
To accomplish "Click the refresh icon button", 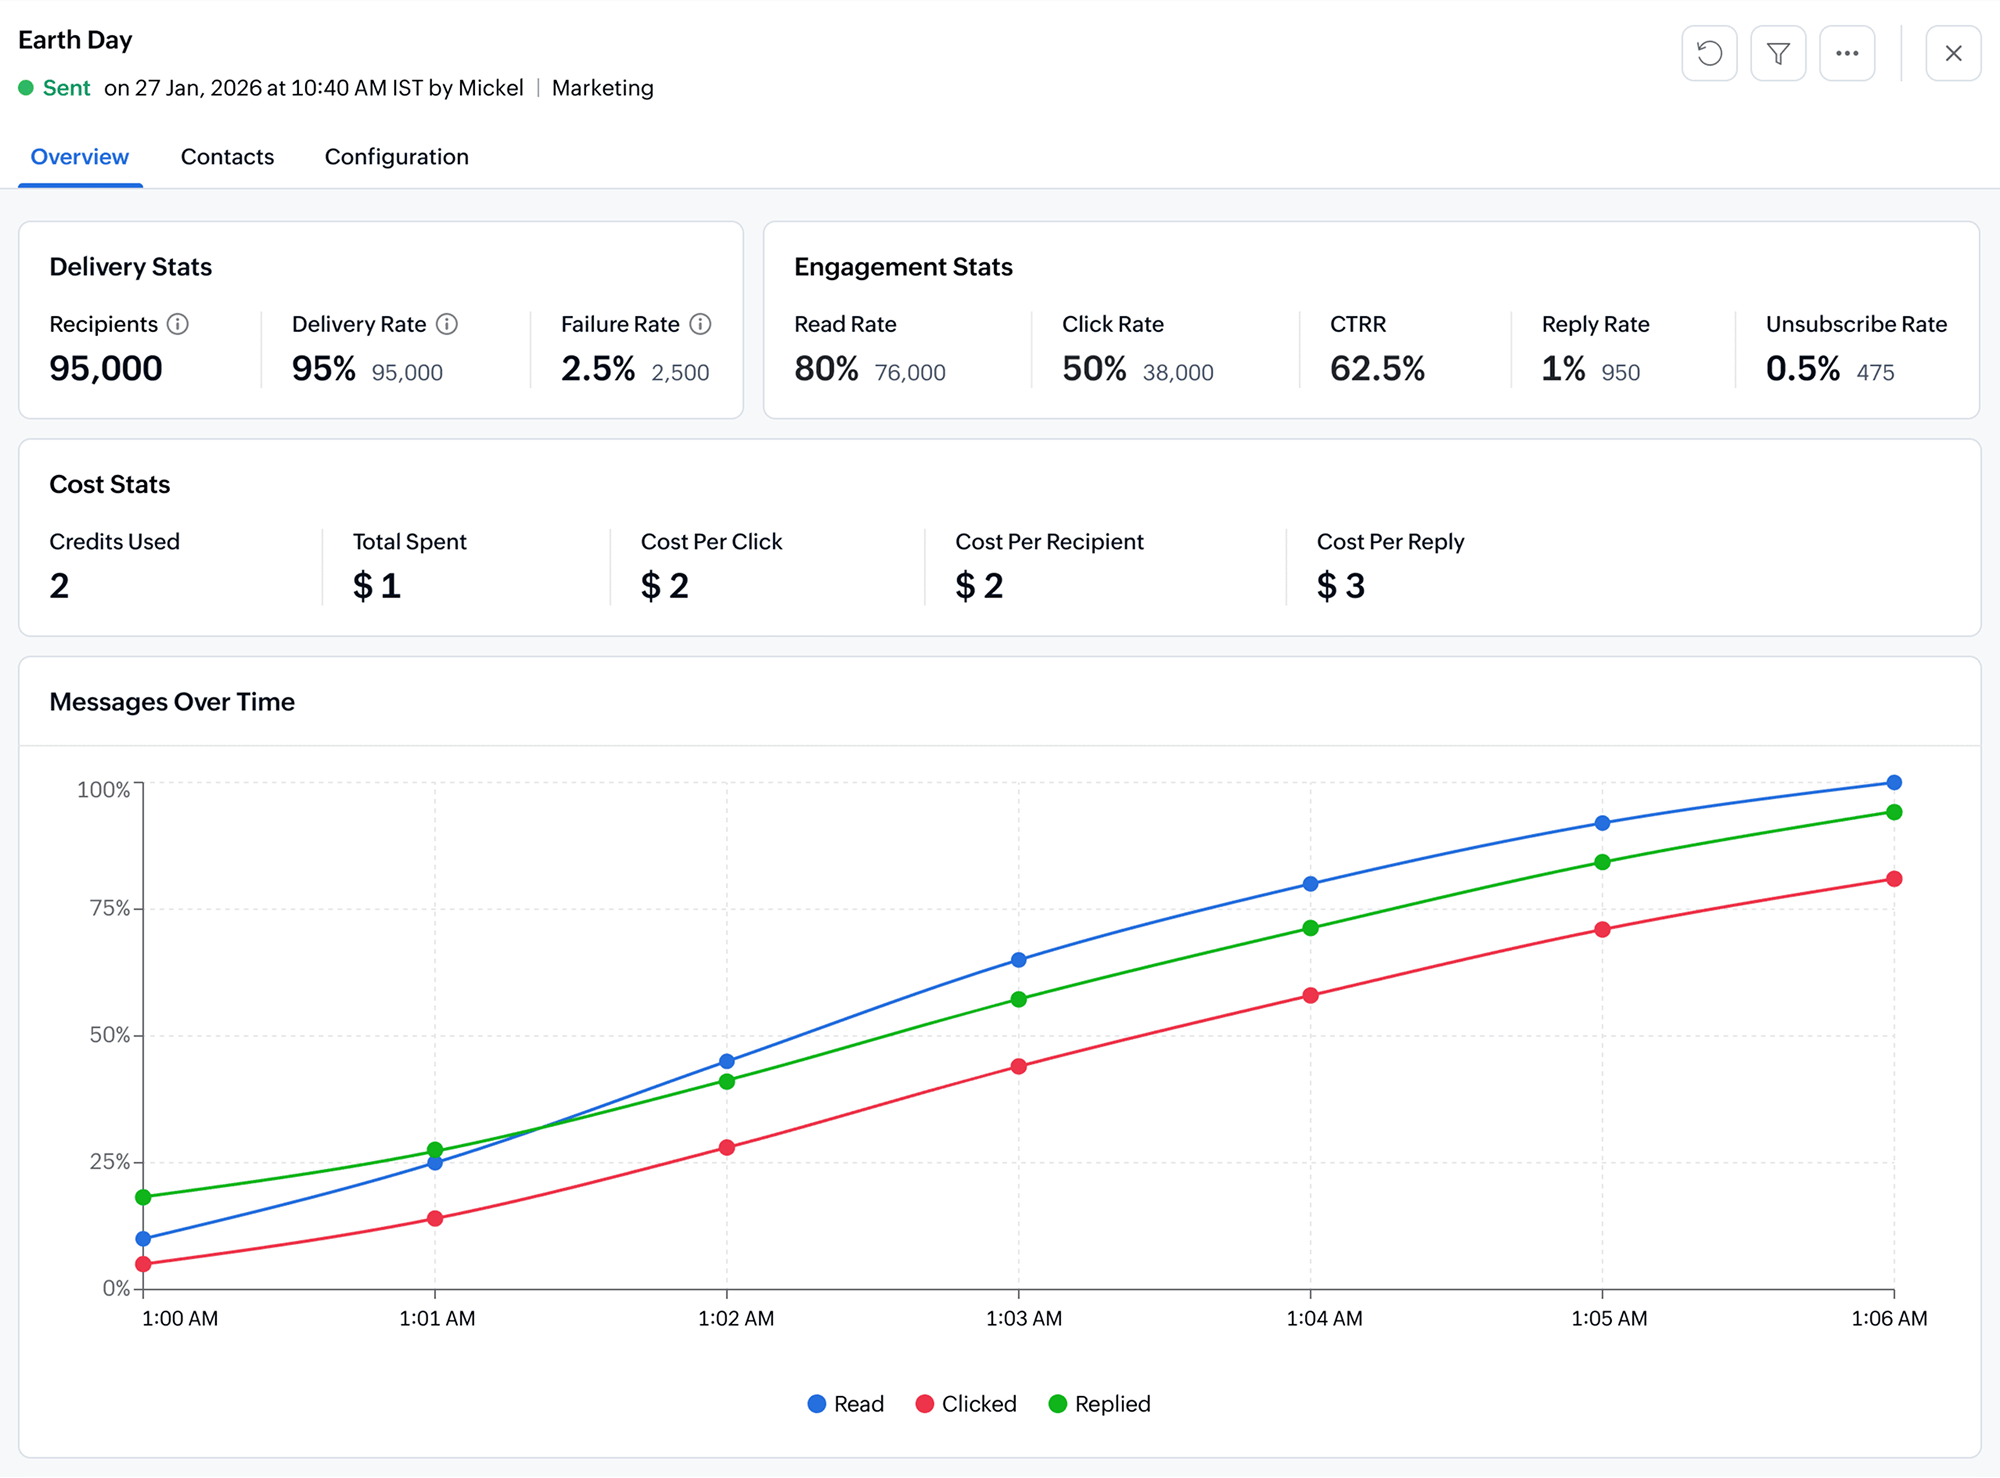I will click(x=1709, y=53).
